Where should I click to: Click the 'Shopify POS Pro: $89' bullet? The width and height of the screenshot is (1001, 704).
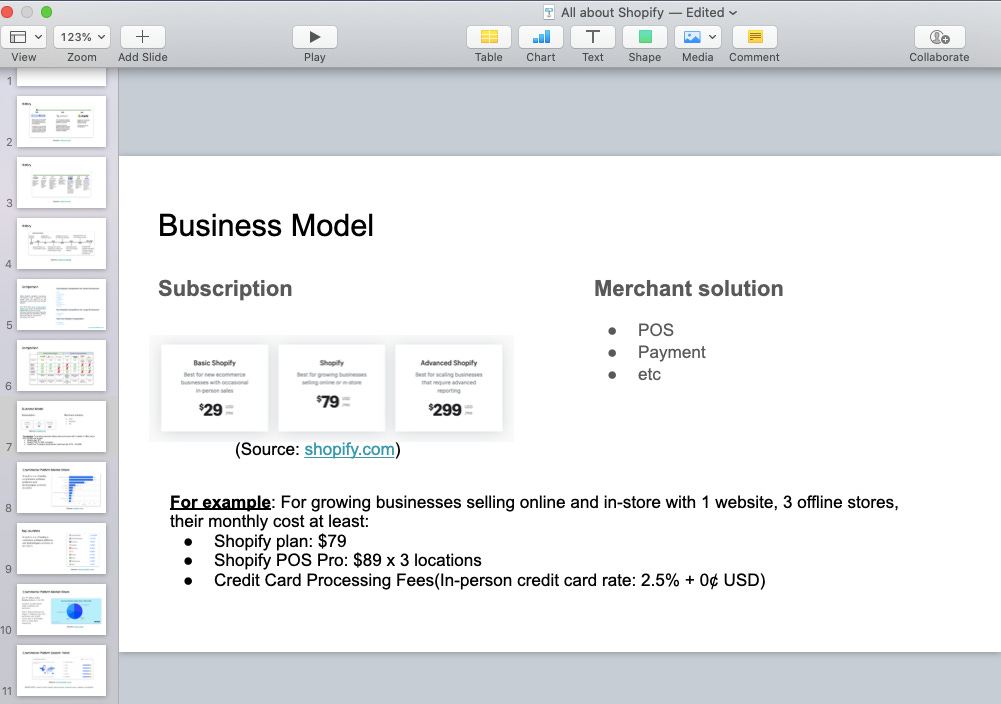pos(348,560)
